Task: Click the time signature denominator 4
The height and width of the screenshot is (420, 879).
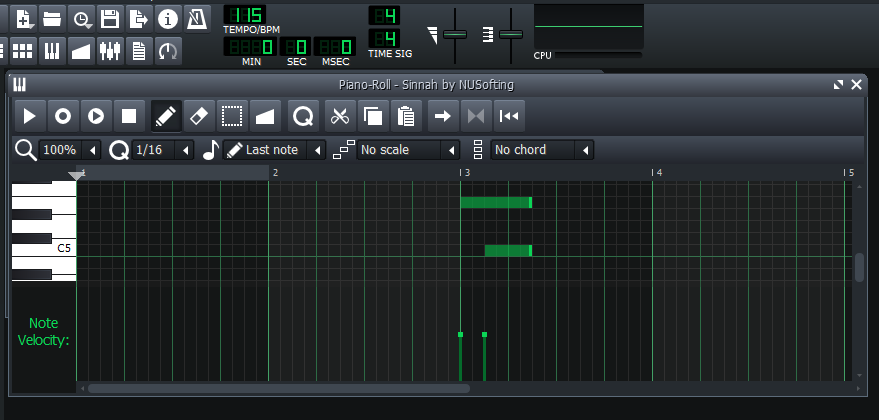Action: (x=384, y=38)
